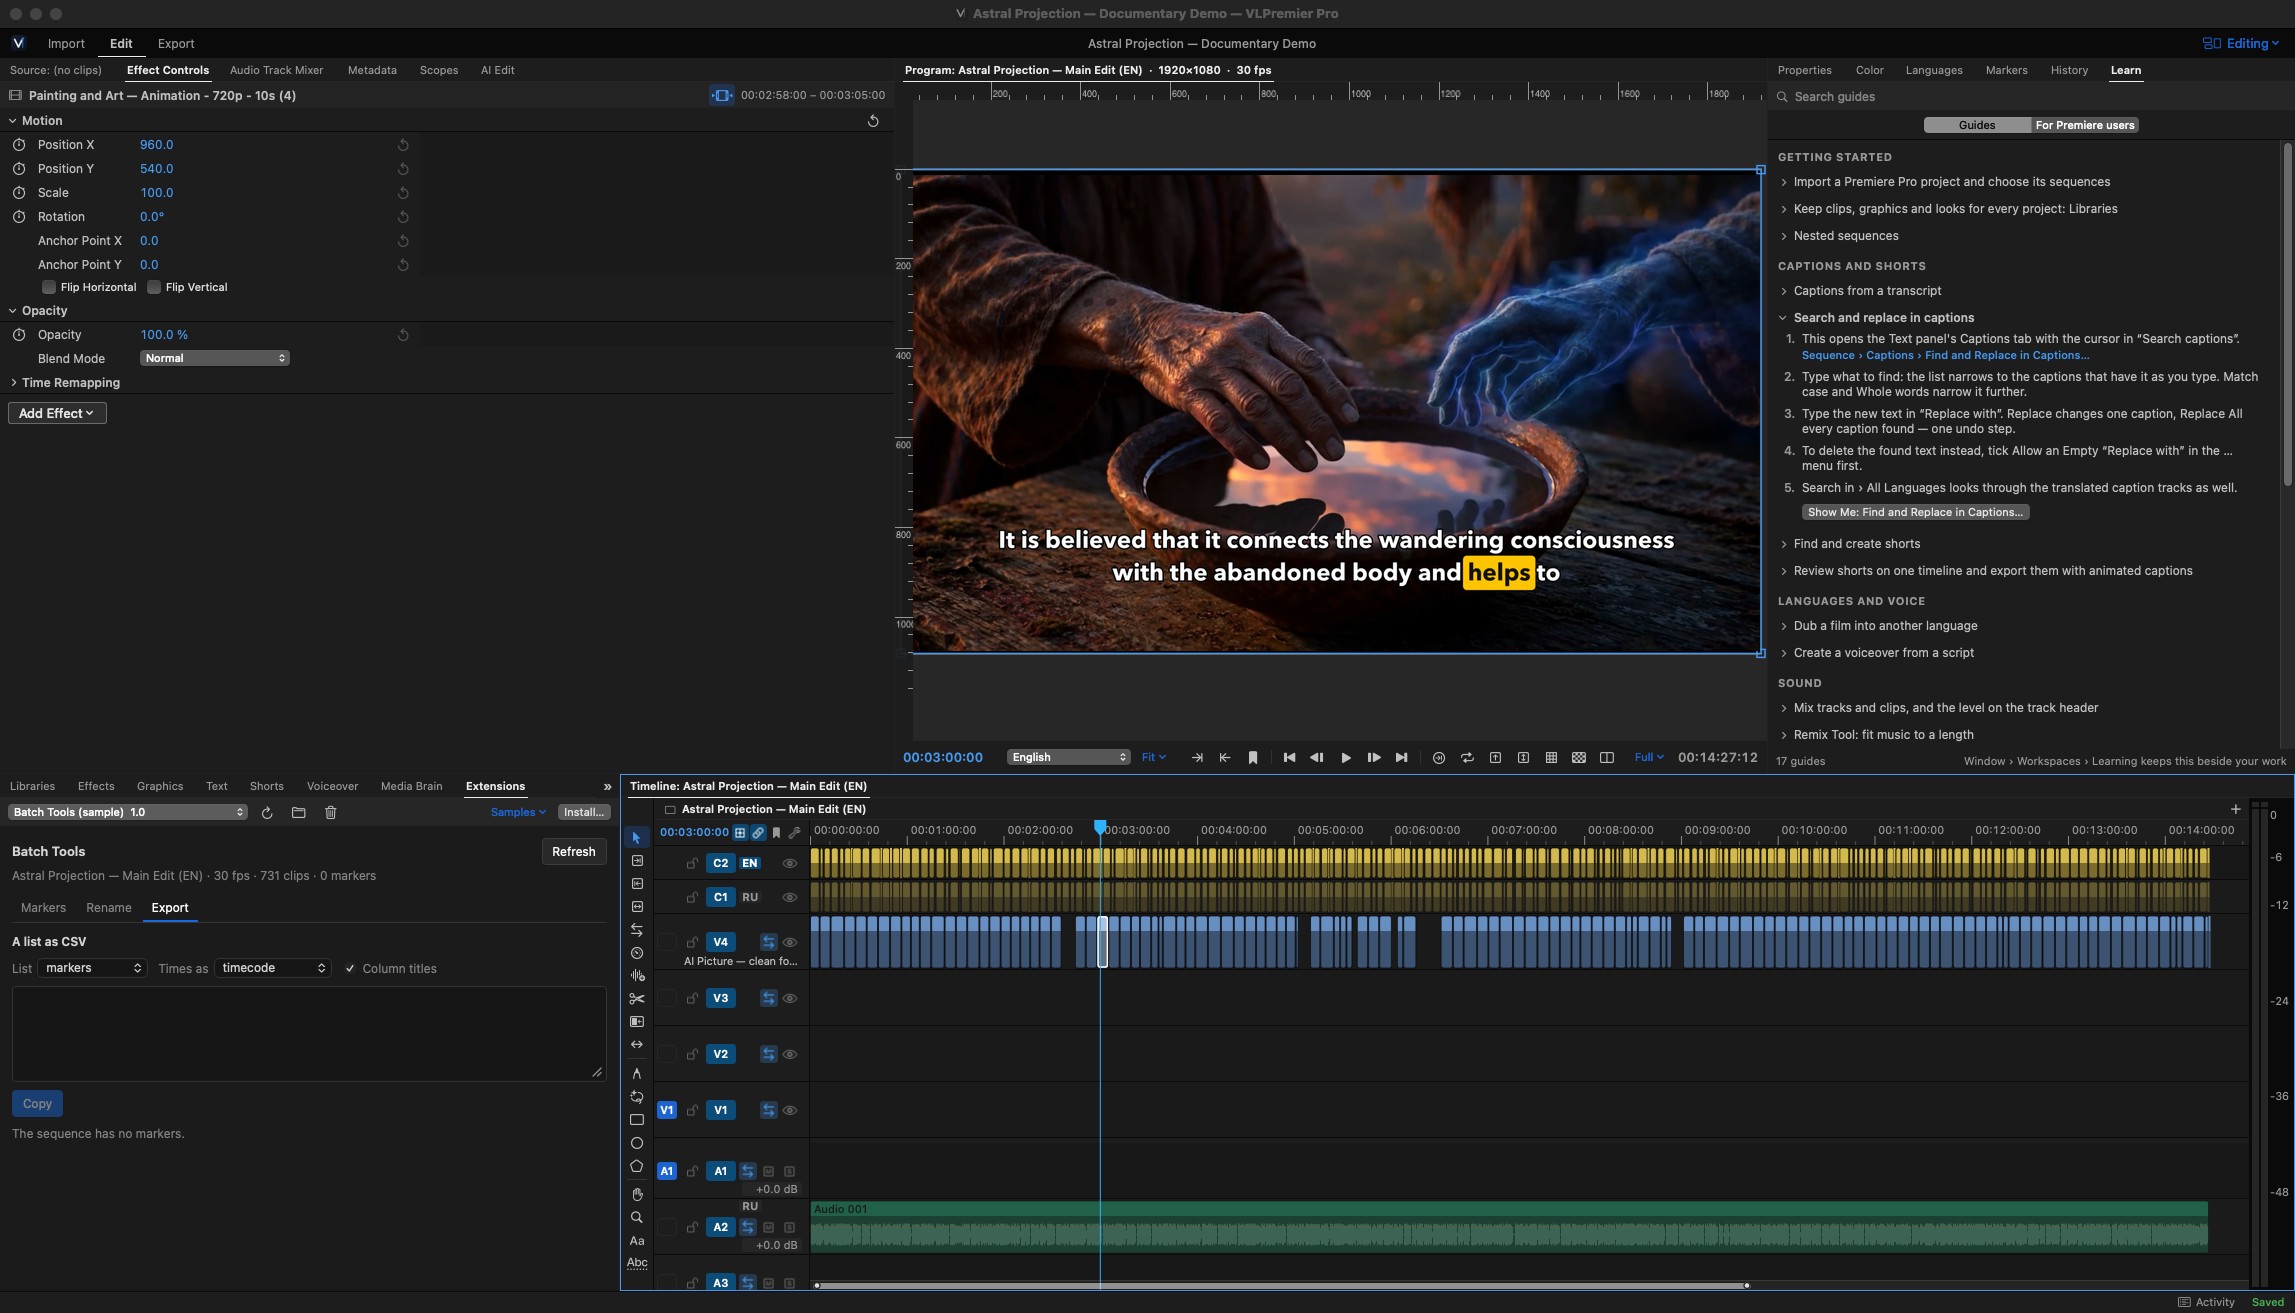Image resolution: width=2295 pixels, height=1313 pixels.
Task: Click the Search guides field
Action: coord(2030,97)
